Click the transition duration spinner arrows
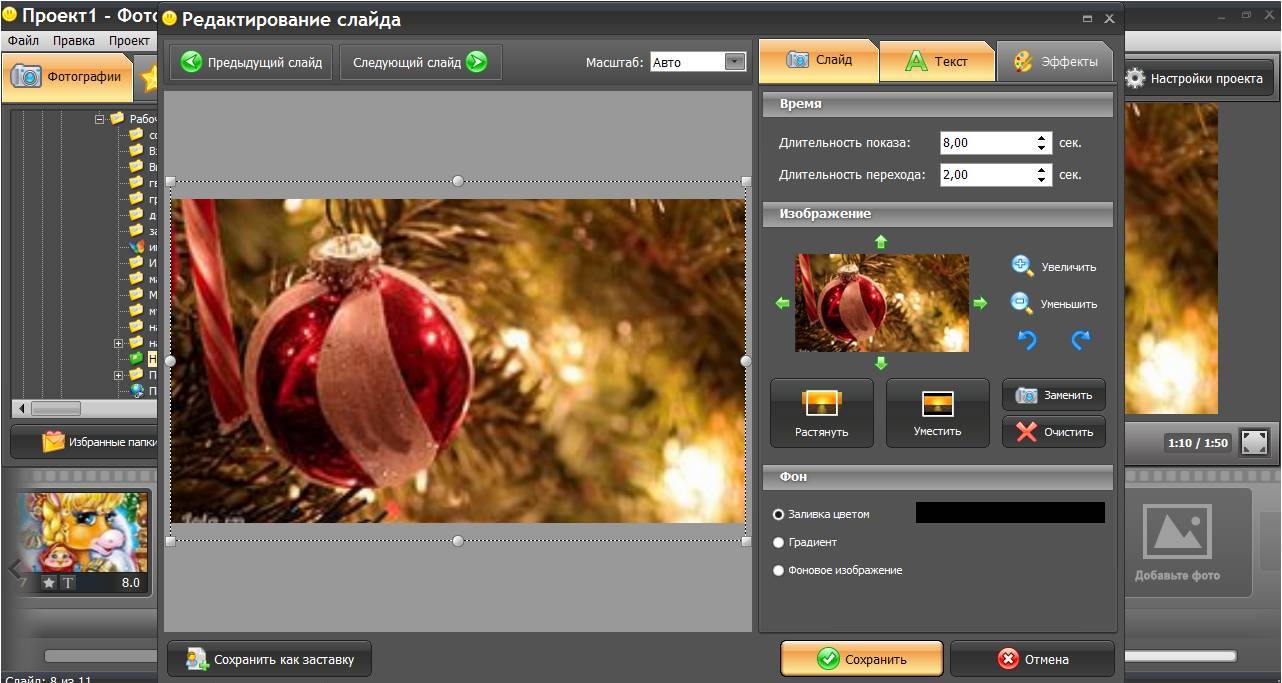This screenshot has width=1282, height=683. pyautogui.click(x=1042, y=175)
